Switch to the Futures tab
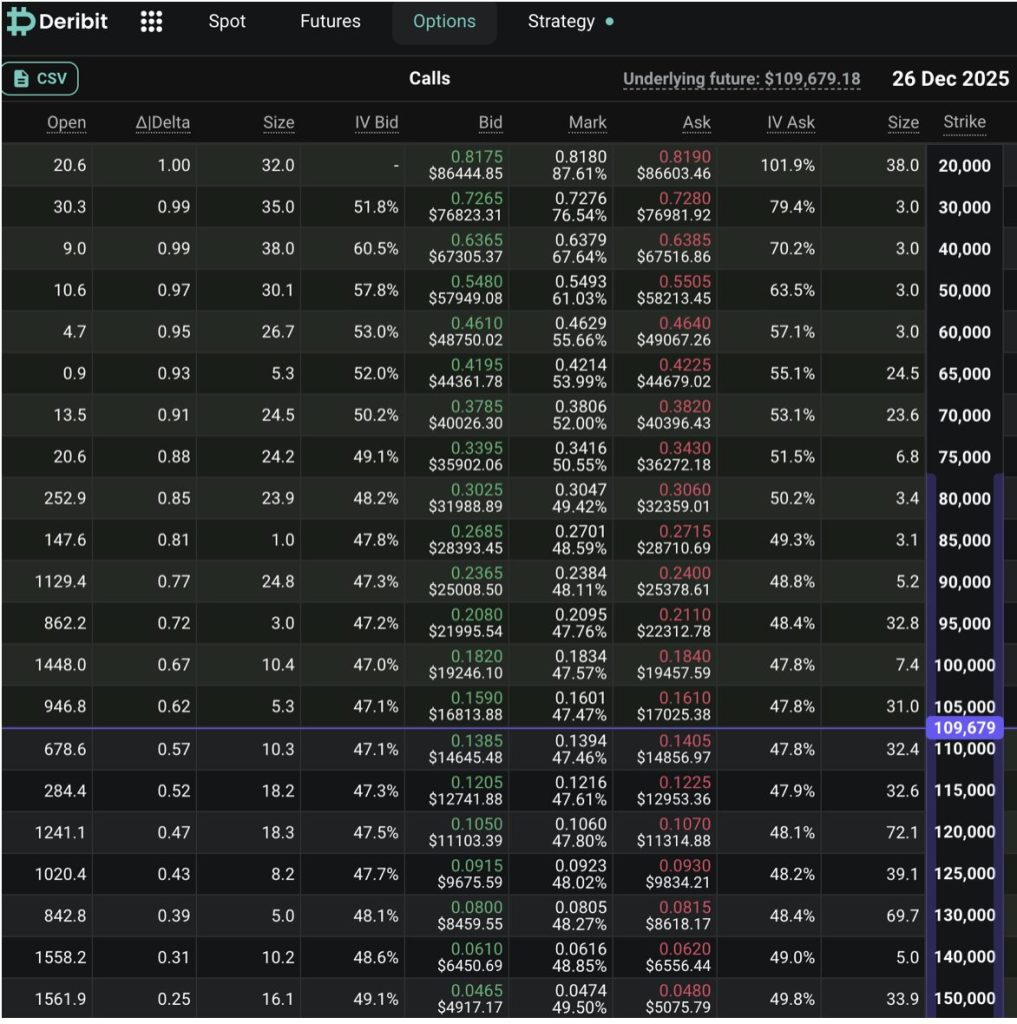 tap(330, 22)
